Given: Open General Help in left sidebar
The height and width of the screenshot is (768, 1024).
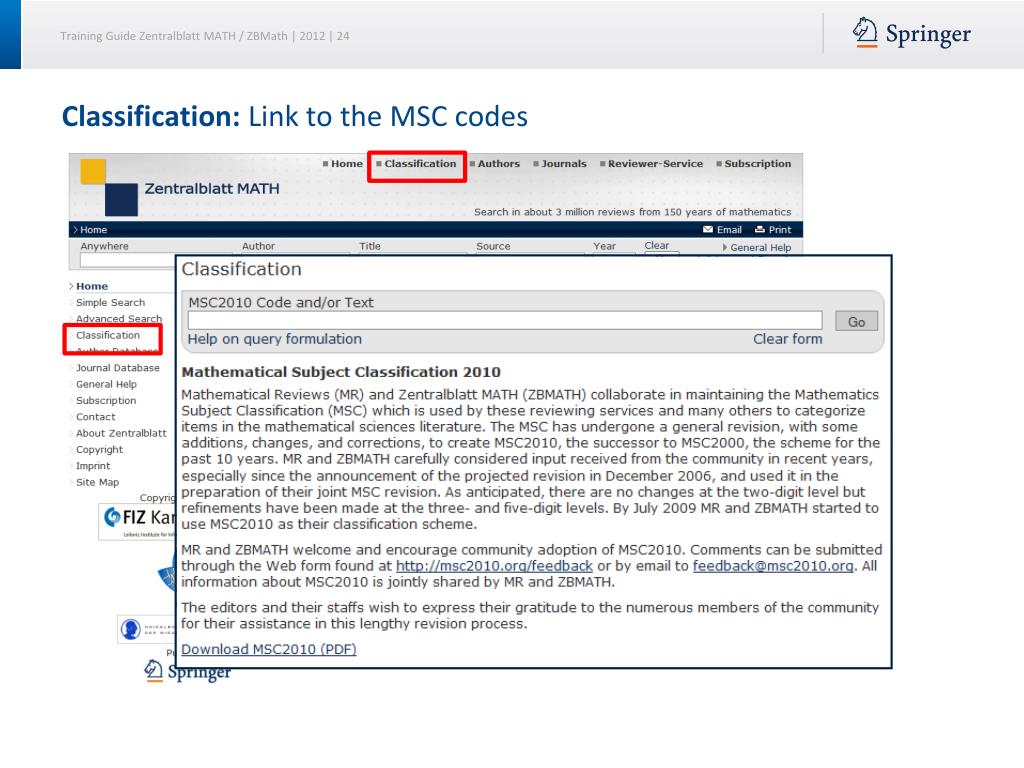Looking at the screenshot, I should click(106, 384).
